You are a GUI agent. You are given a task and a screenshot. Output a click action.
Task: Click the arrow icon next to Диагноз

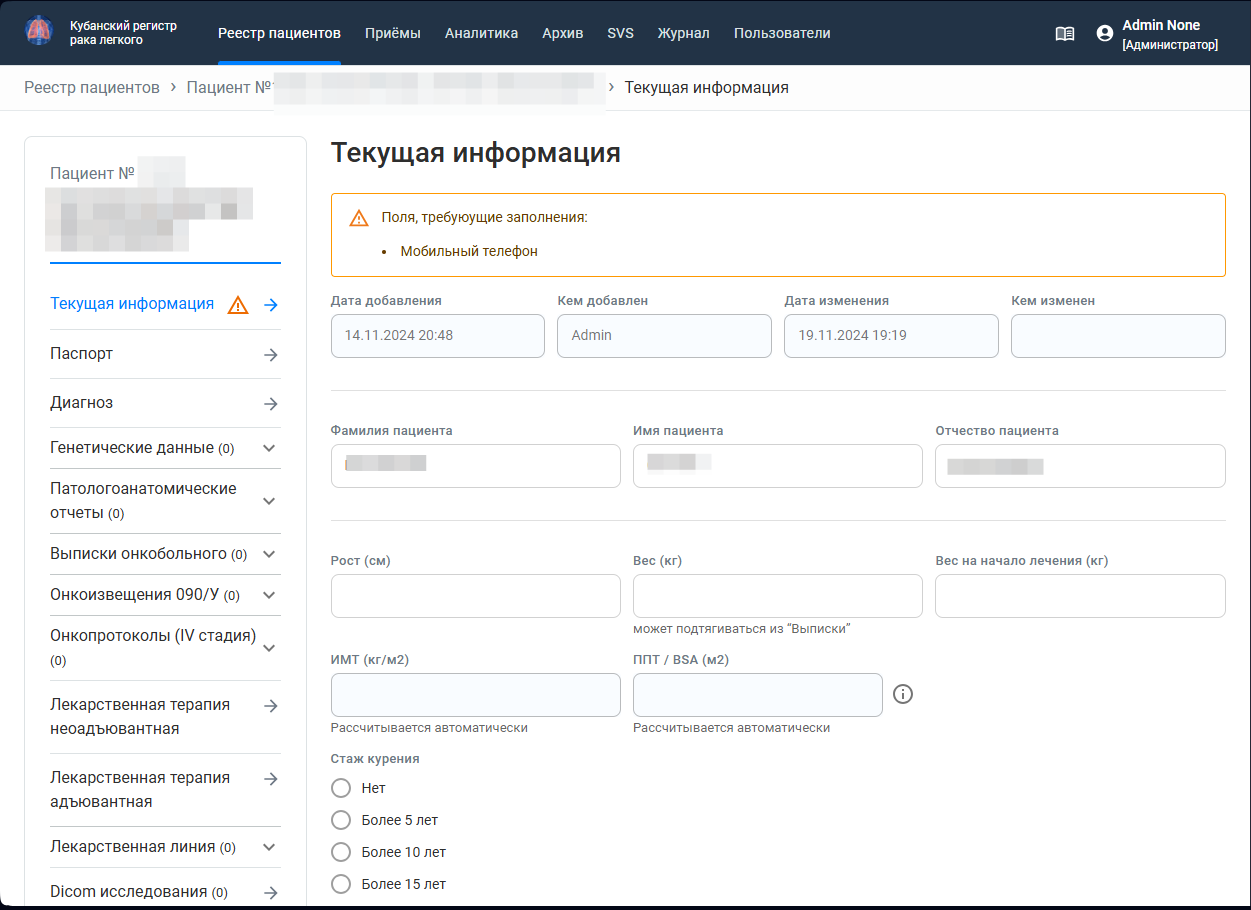click(x=270, y=404)
